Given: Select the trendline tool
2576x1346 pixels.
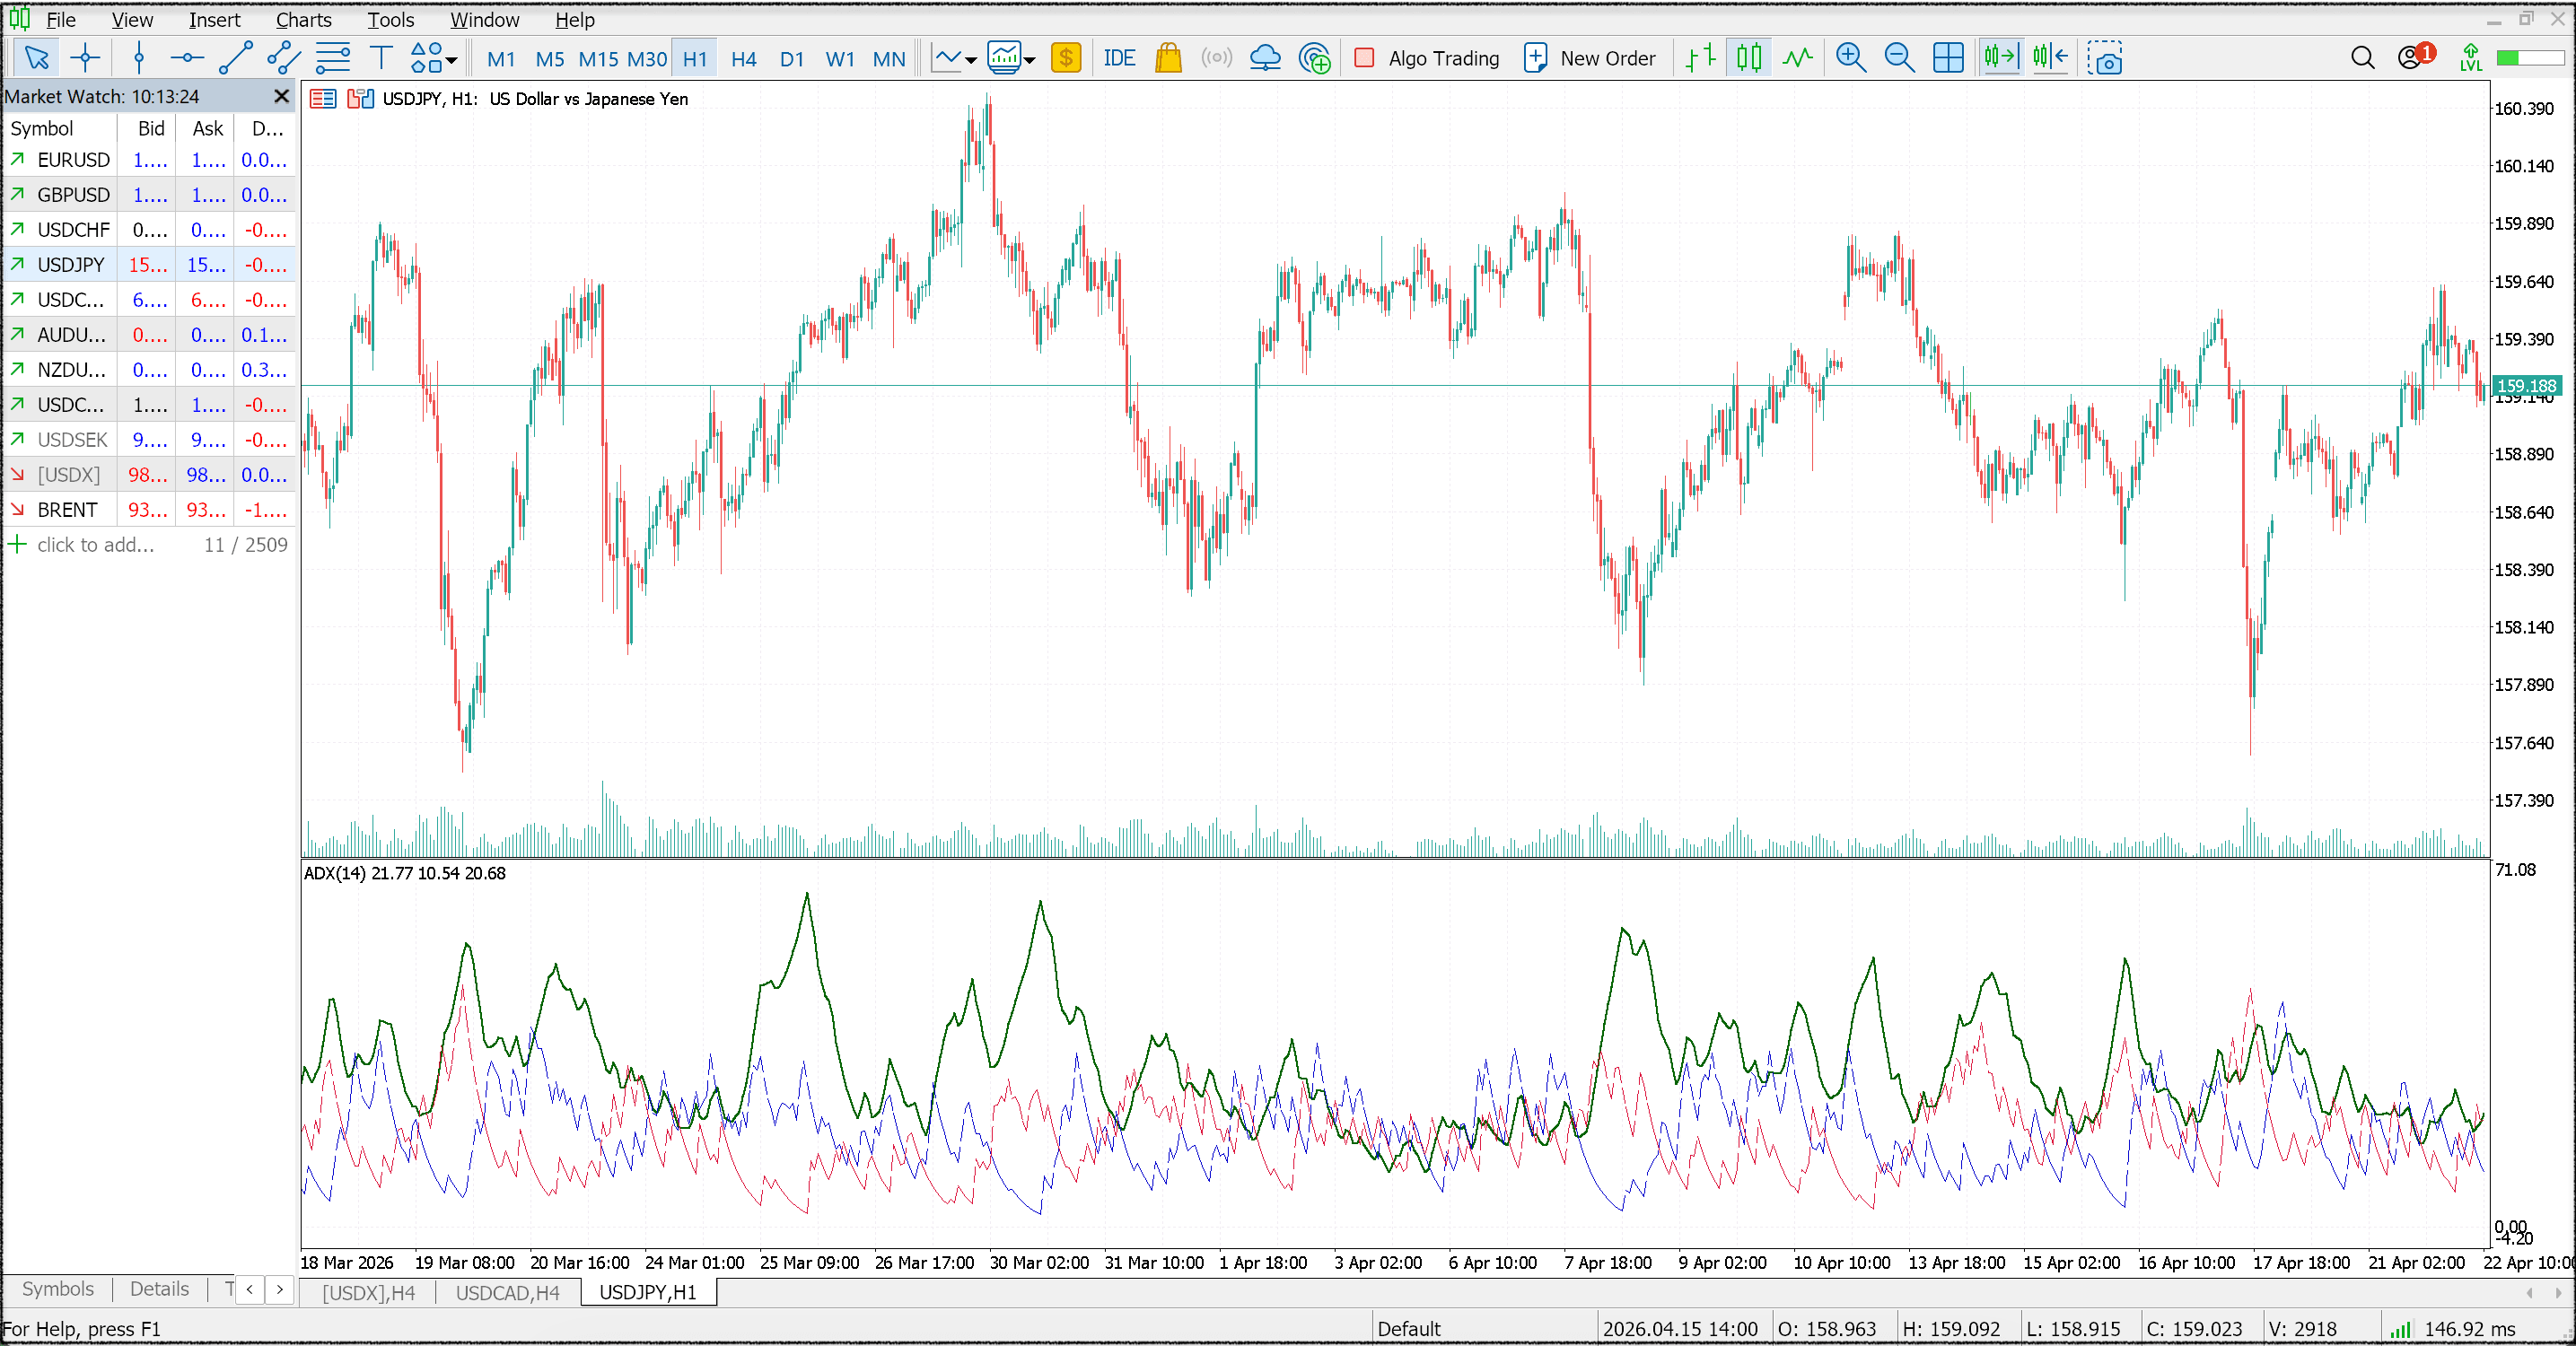Looking at the screenshot, I should 235,58.
